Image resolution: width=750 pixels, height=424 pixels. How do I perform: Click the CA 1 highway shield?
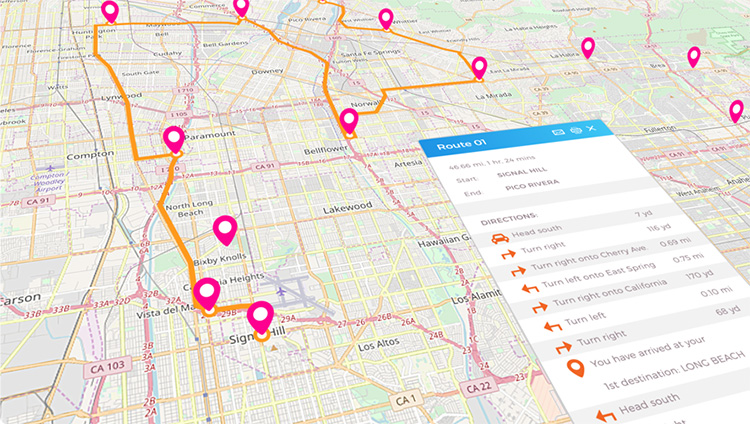(x=406, y=399)
